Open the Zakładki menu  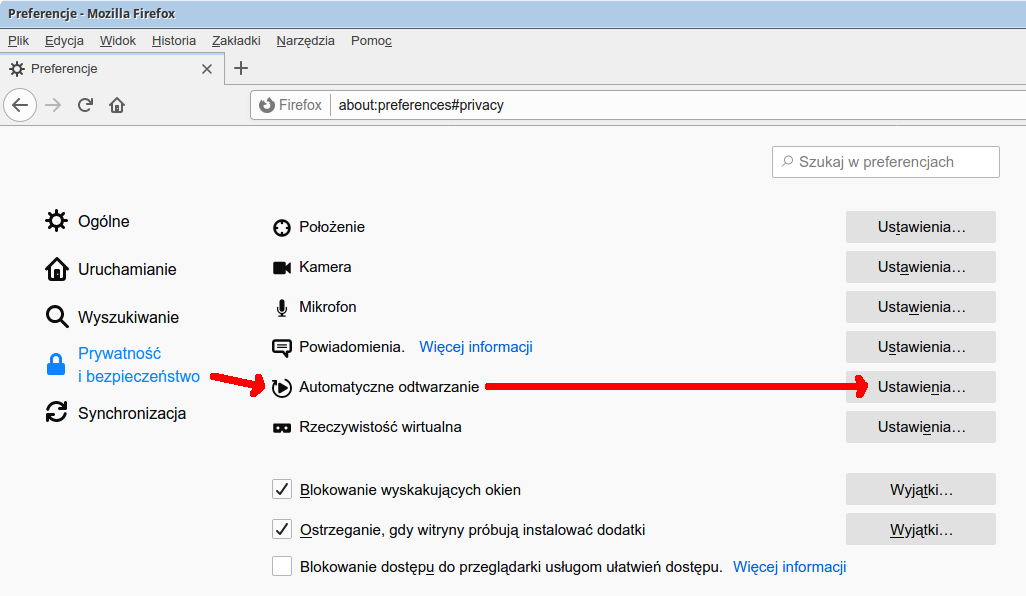tap(236, 41)
